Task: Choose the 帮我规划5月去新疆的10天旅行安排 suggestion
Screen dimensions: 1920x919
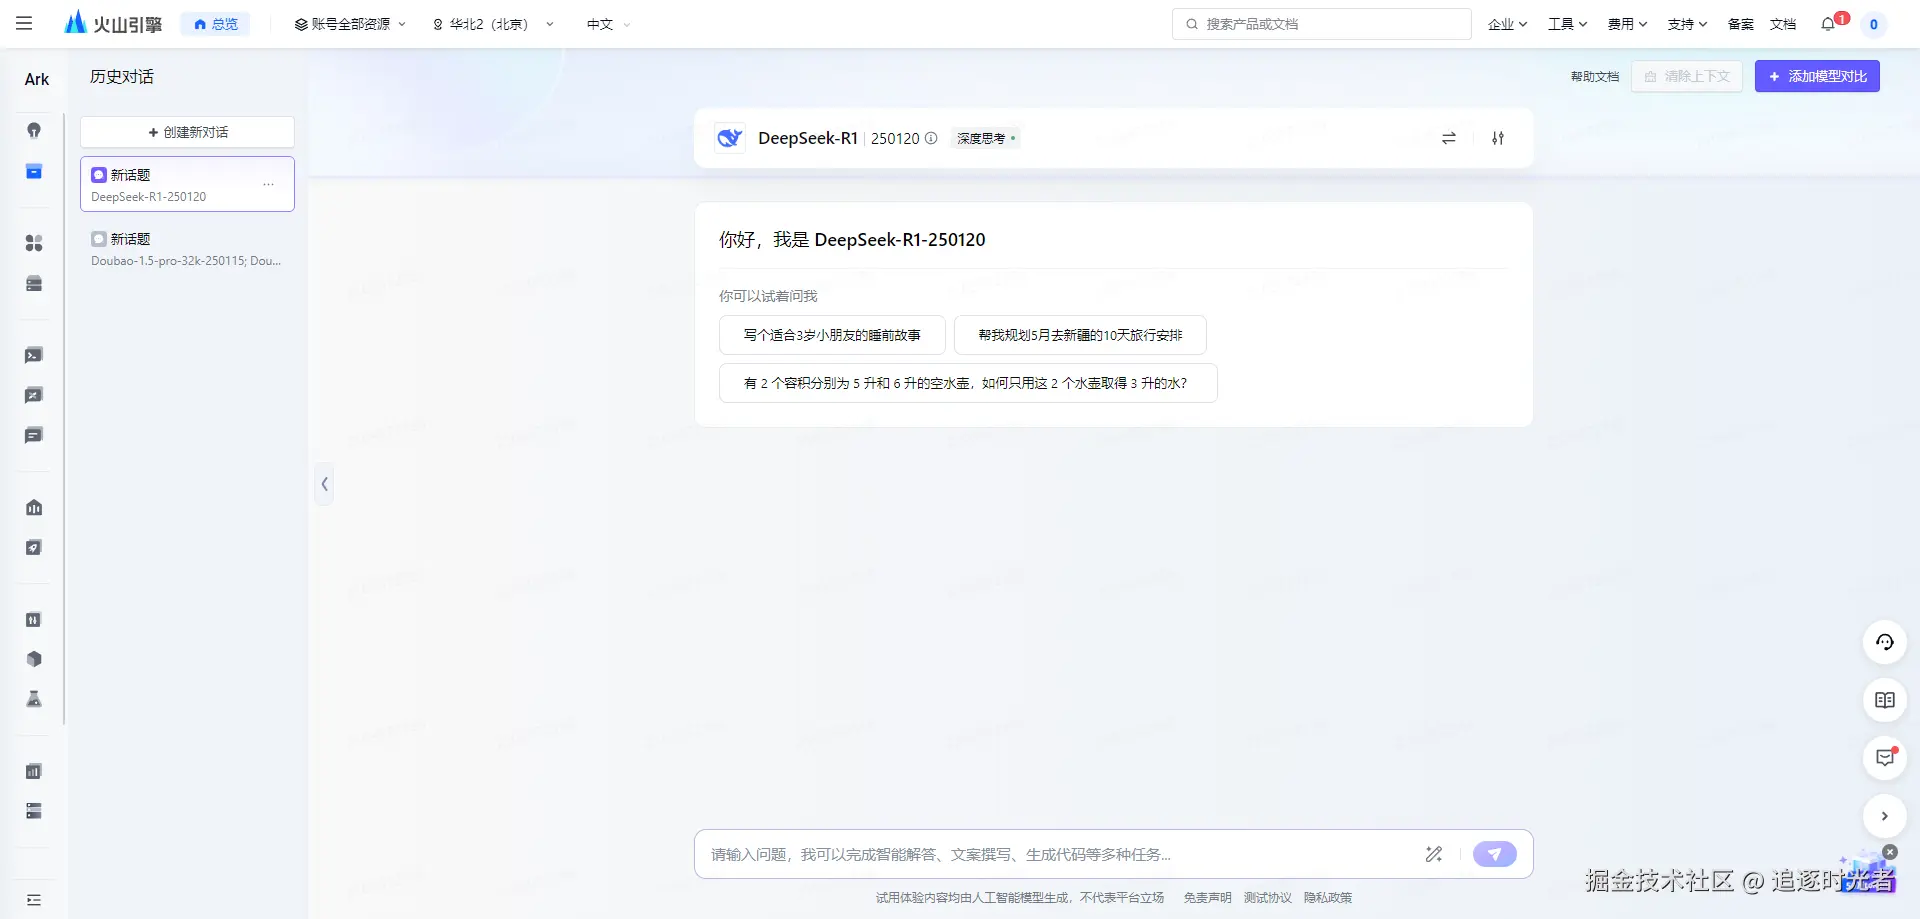Action: [x=1080, y=335]
